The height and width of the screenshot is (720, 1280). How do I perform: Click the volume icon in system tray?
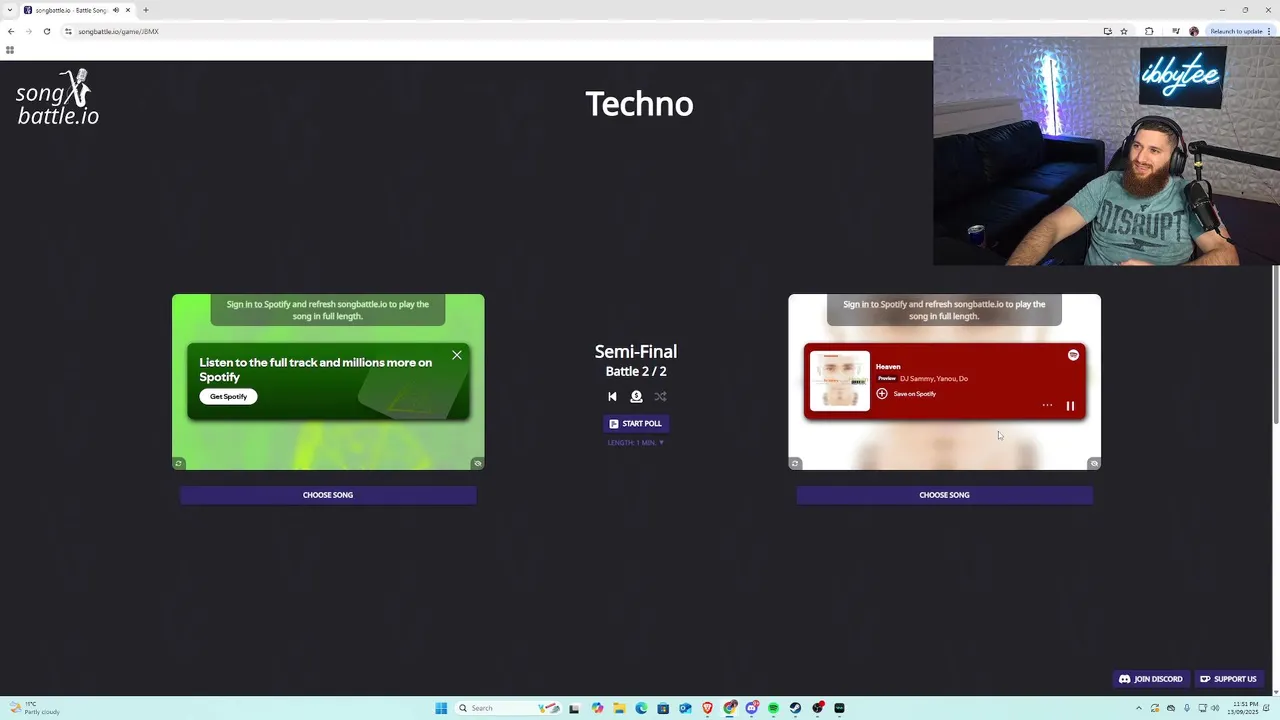click(1215, 708)
